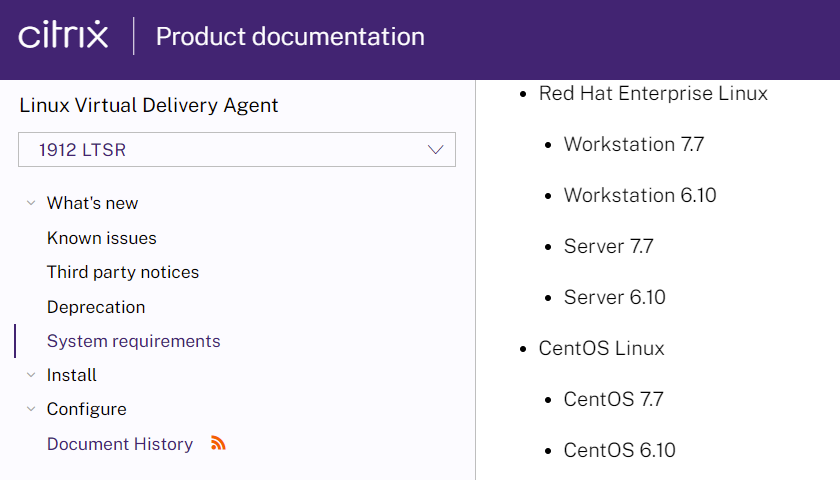Open Document History link
The image size is (840, 480).
click(120, 444)
